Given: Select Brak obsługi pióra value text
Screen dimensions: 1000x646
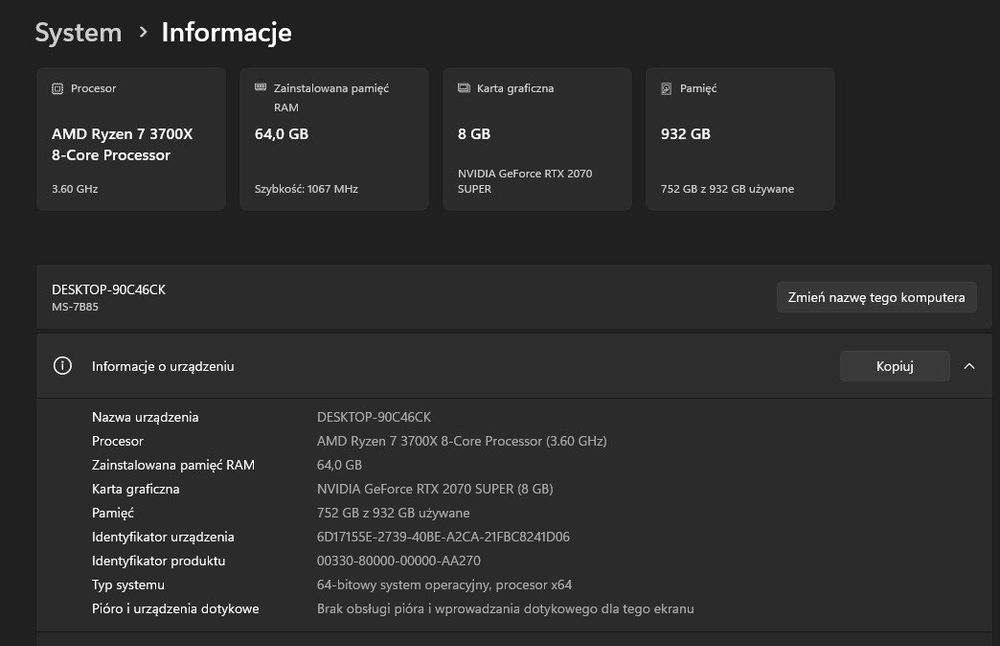Looking at the screenshot, I should tap(506, 609).
